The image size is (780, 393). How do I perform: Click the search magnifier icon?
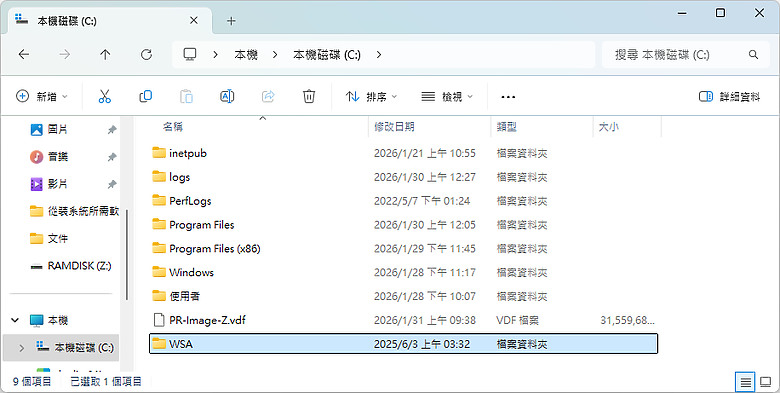click(x=753, y=55)
